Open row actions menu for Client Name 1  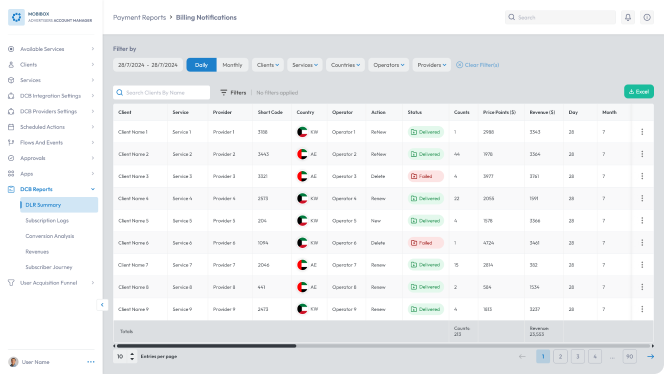click(x=642, y=132)
